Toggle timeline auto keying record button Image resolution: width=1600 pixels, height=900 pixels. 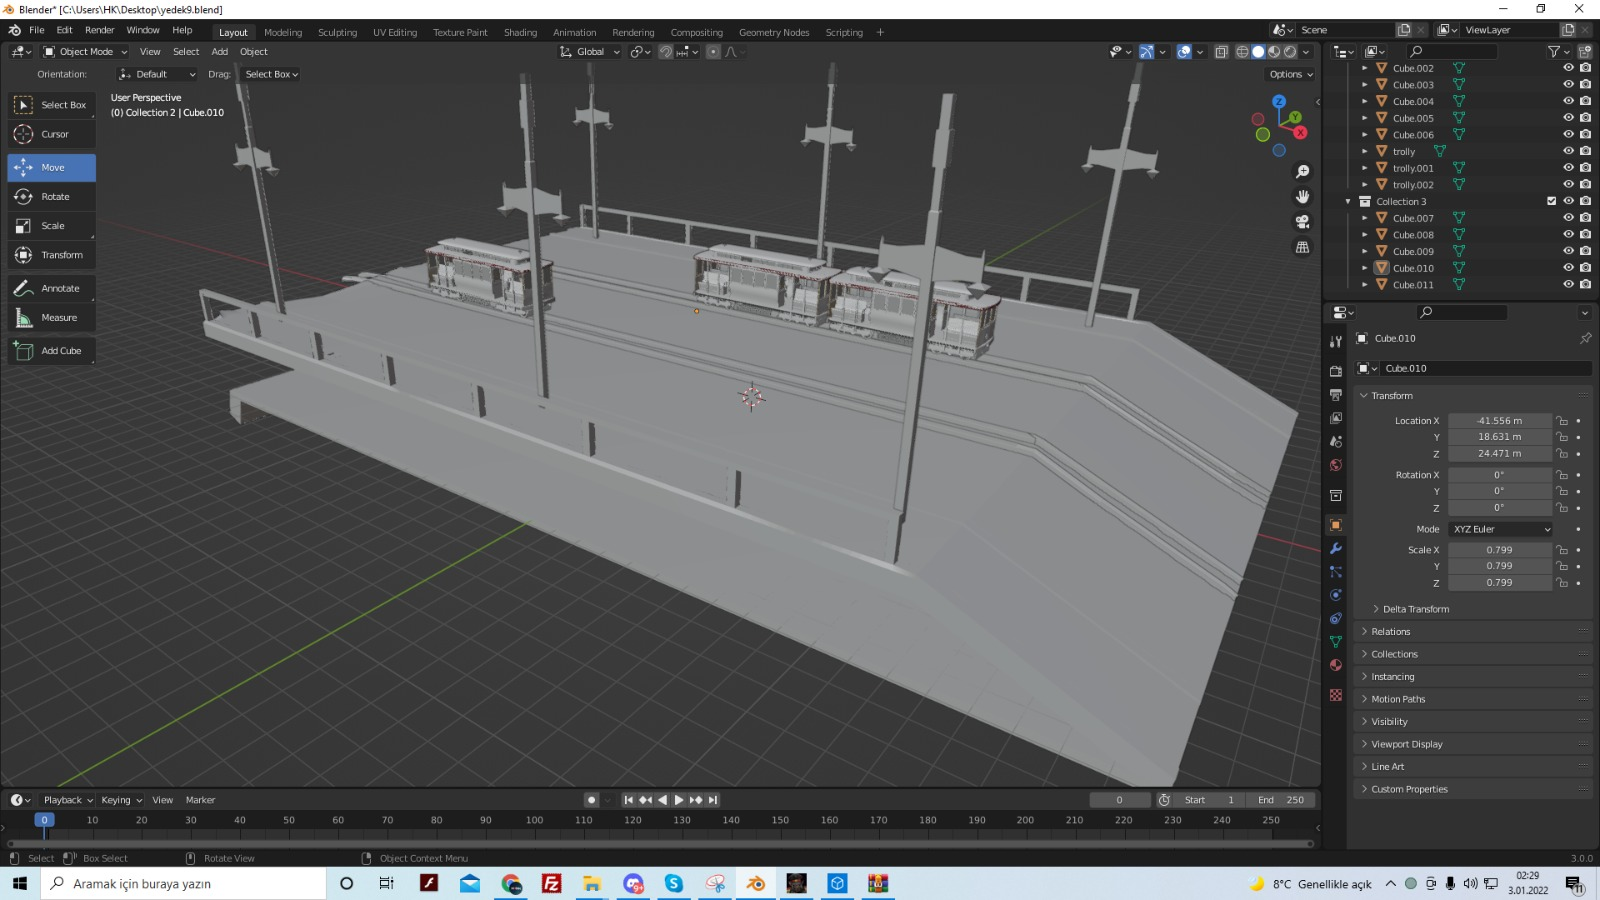coord(591,800)
